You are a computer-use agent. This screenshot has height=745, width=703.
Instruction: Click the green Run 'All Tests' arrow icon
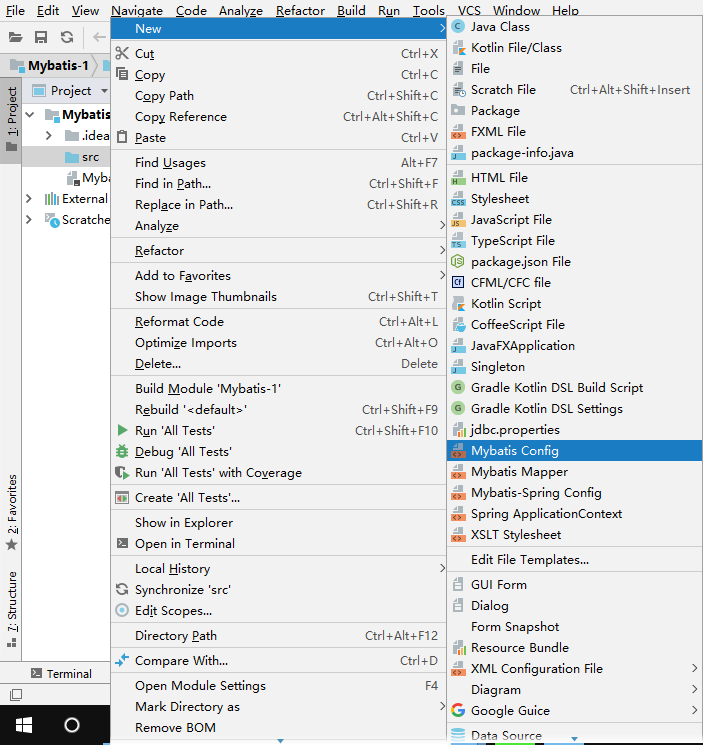pyautogui.click(x=122, y=430)
